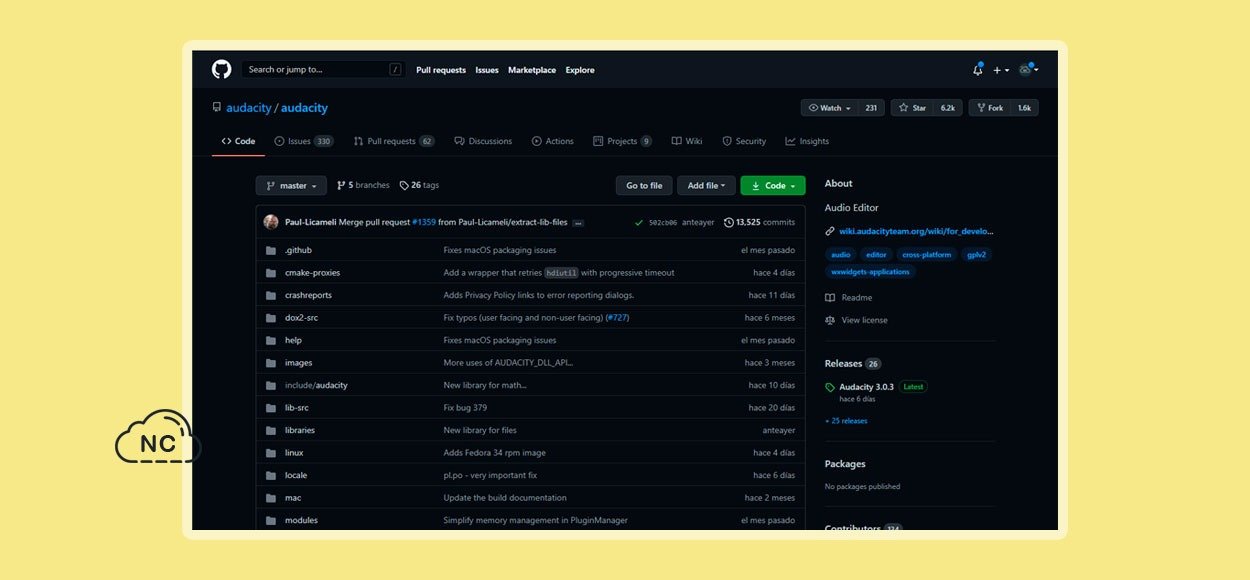The height and width of the screenshot is (580, 1250).
Task: Switch to the Wiki tab
Action: tap(687, 141)
